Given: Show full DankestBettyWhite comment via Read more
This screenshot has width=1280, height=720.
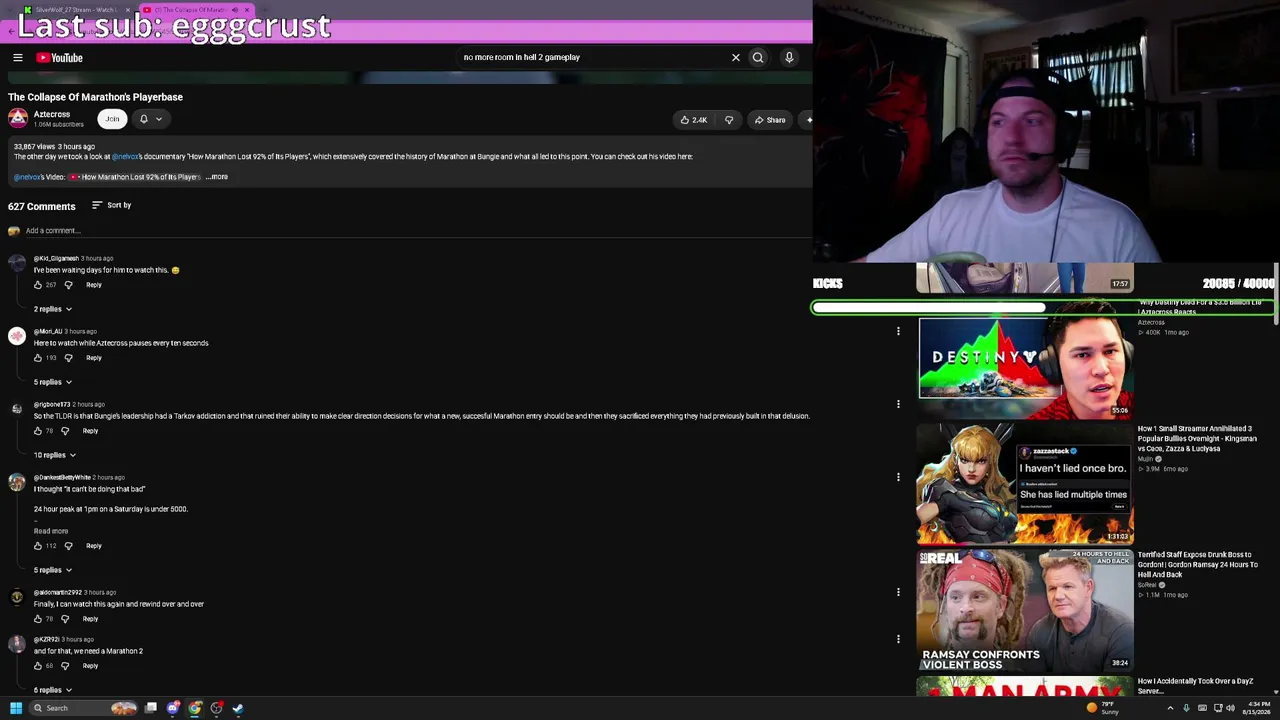Looking at the screenshot, I should pos(51,531).
